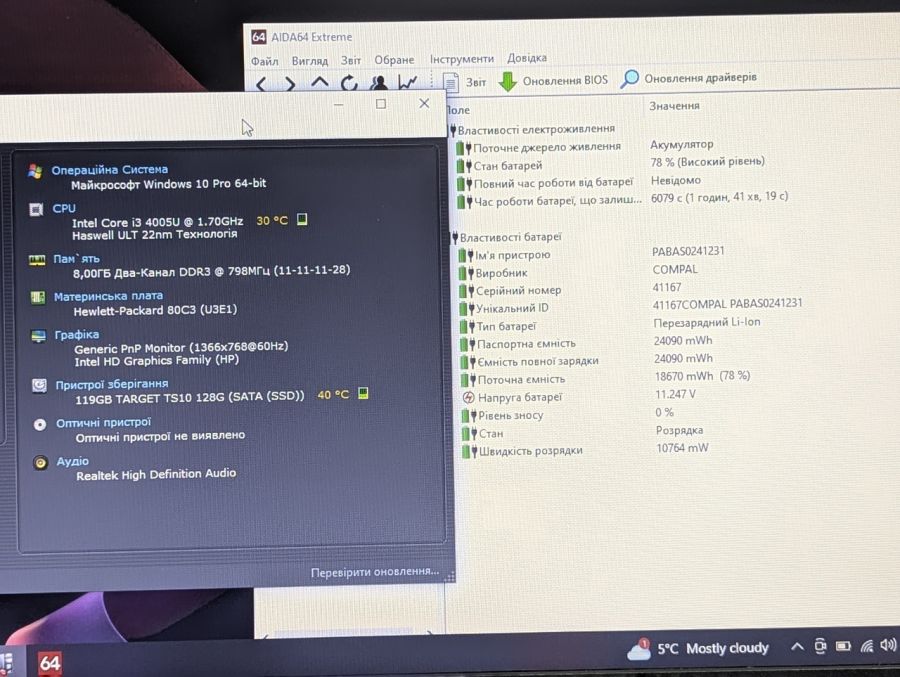Click the Значення column header
The image size is (900, 677).
point(674,106)
